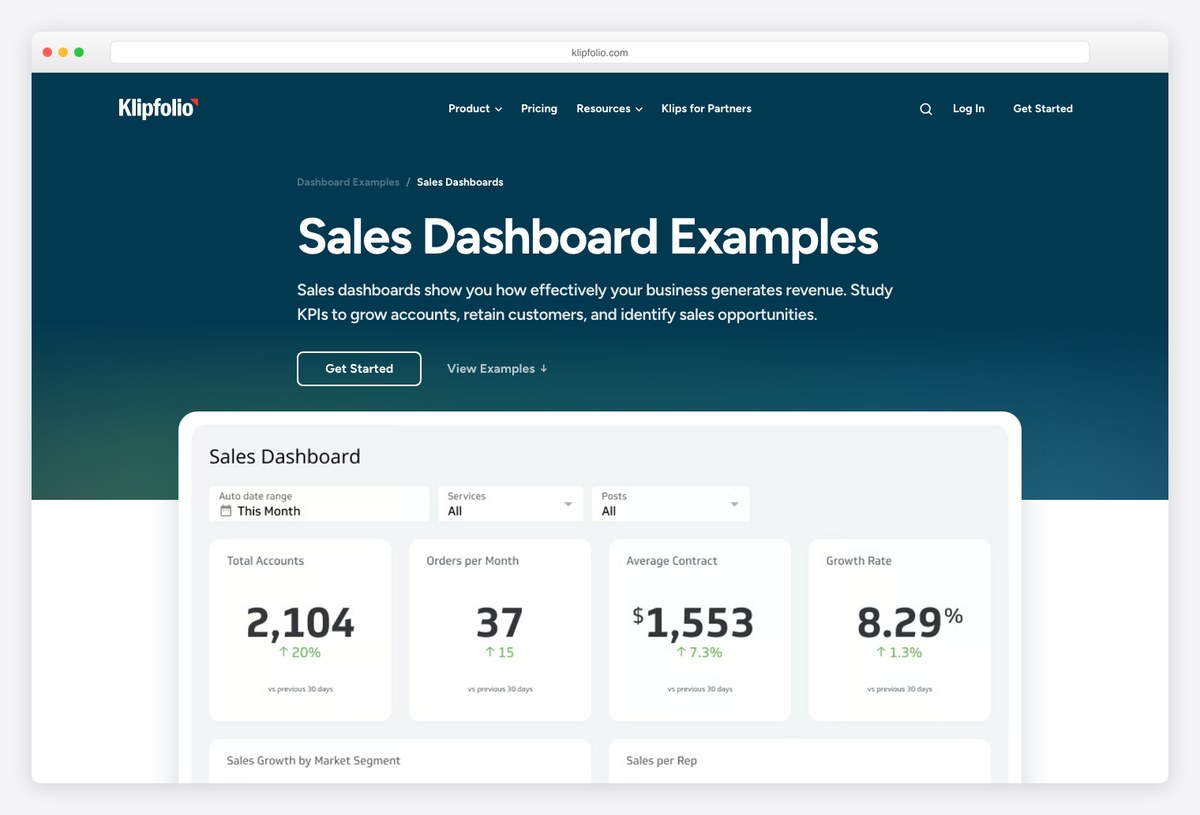Click the Sales per Rep title
The width and height of the screenshot is (1200, 815).
(661, 761)
